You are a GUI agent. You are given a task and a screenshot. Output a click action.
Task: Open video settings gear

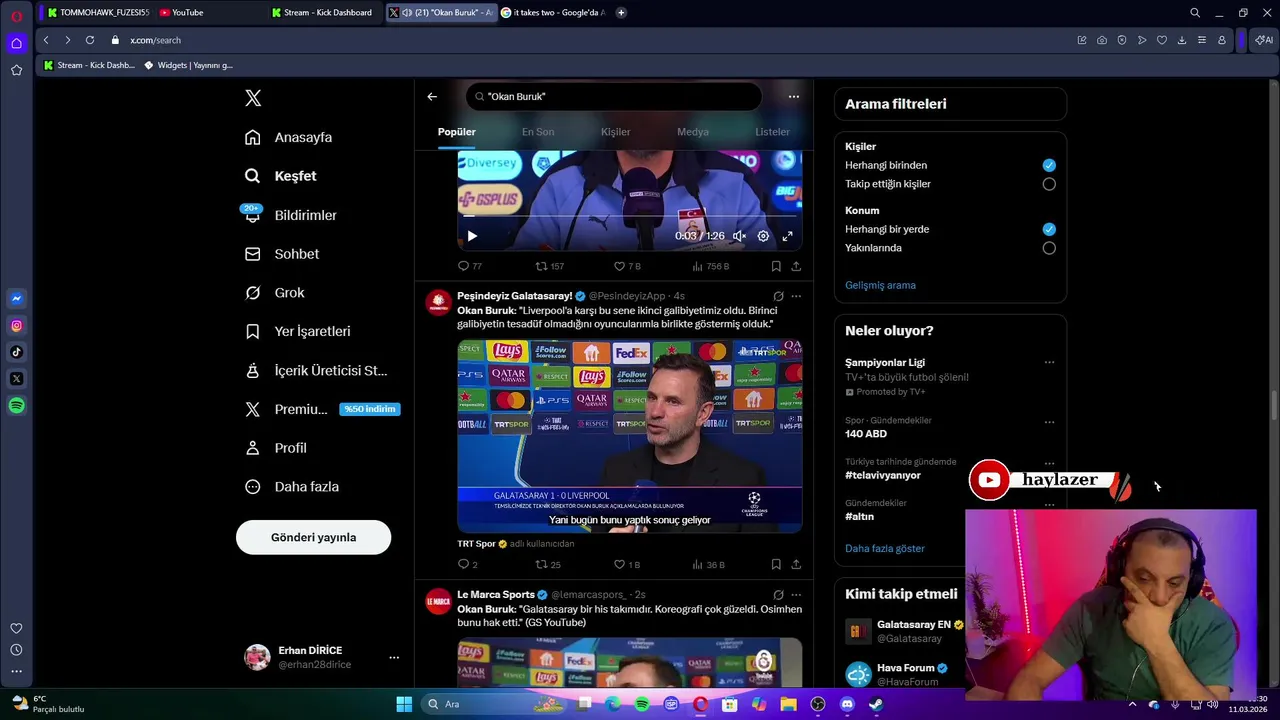763,236
